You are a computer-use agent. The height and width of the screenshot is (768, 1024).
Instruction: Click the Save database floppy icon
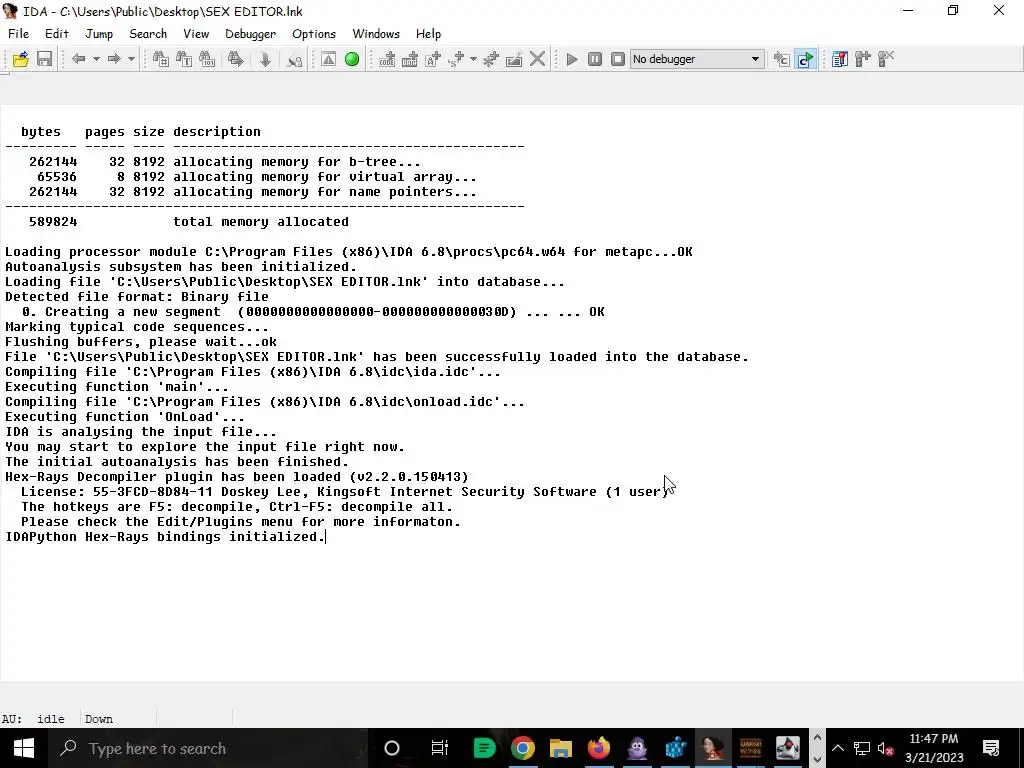[44, 59]
